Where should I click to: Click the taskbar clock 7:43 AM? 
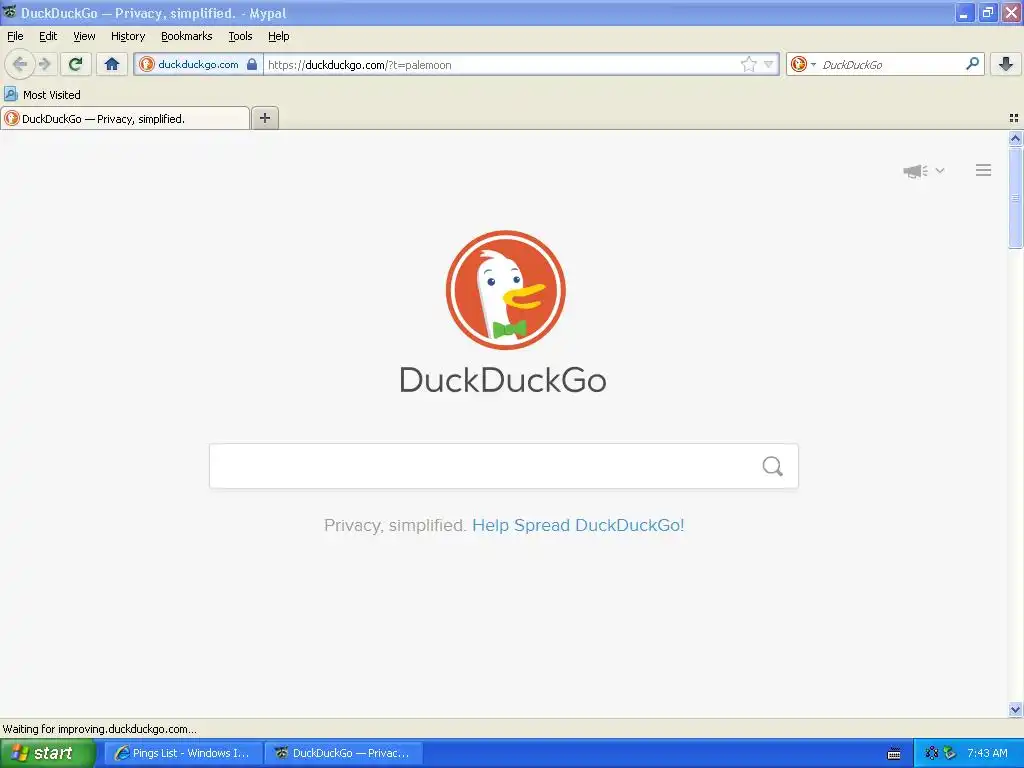pos(987,753)
